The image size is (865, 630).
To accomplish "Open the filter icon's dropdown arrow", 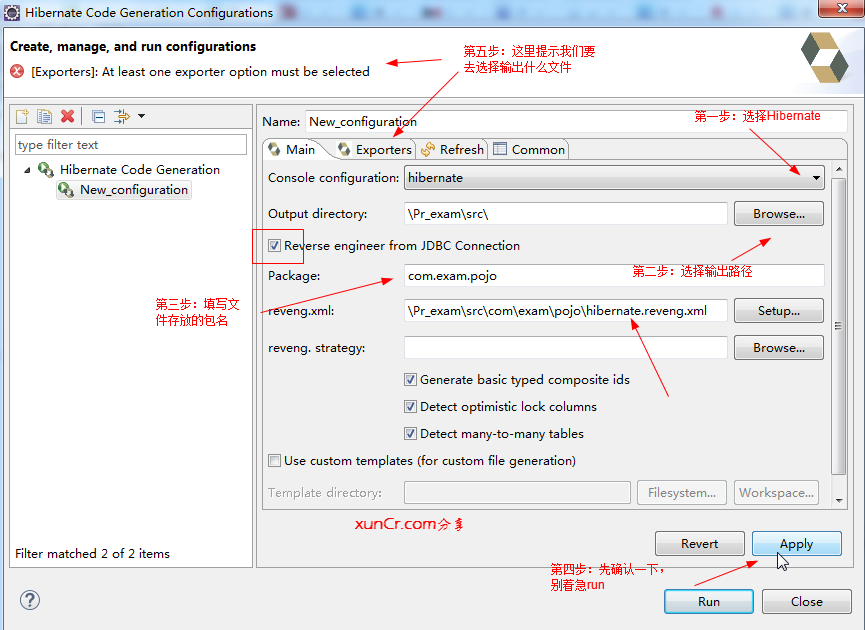I will click(142, 116).
